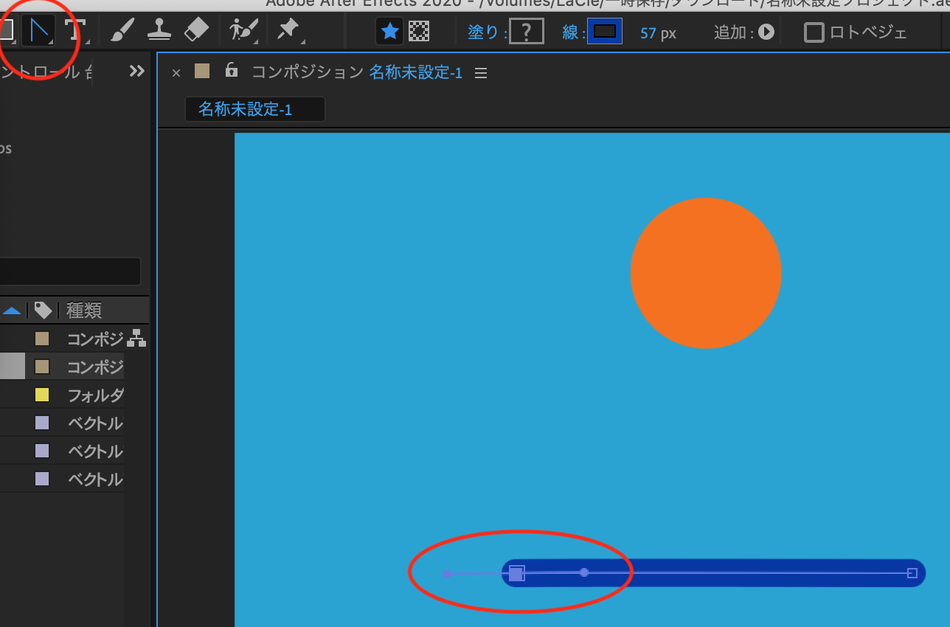Open stroke options via 線 label
This screenshot has height=627, width=950.
click(x=570, y=32)
